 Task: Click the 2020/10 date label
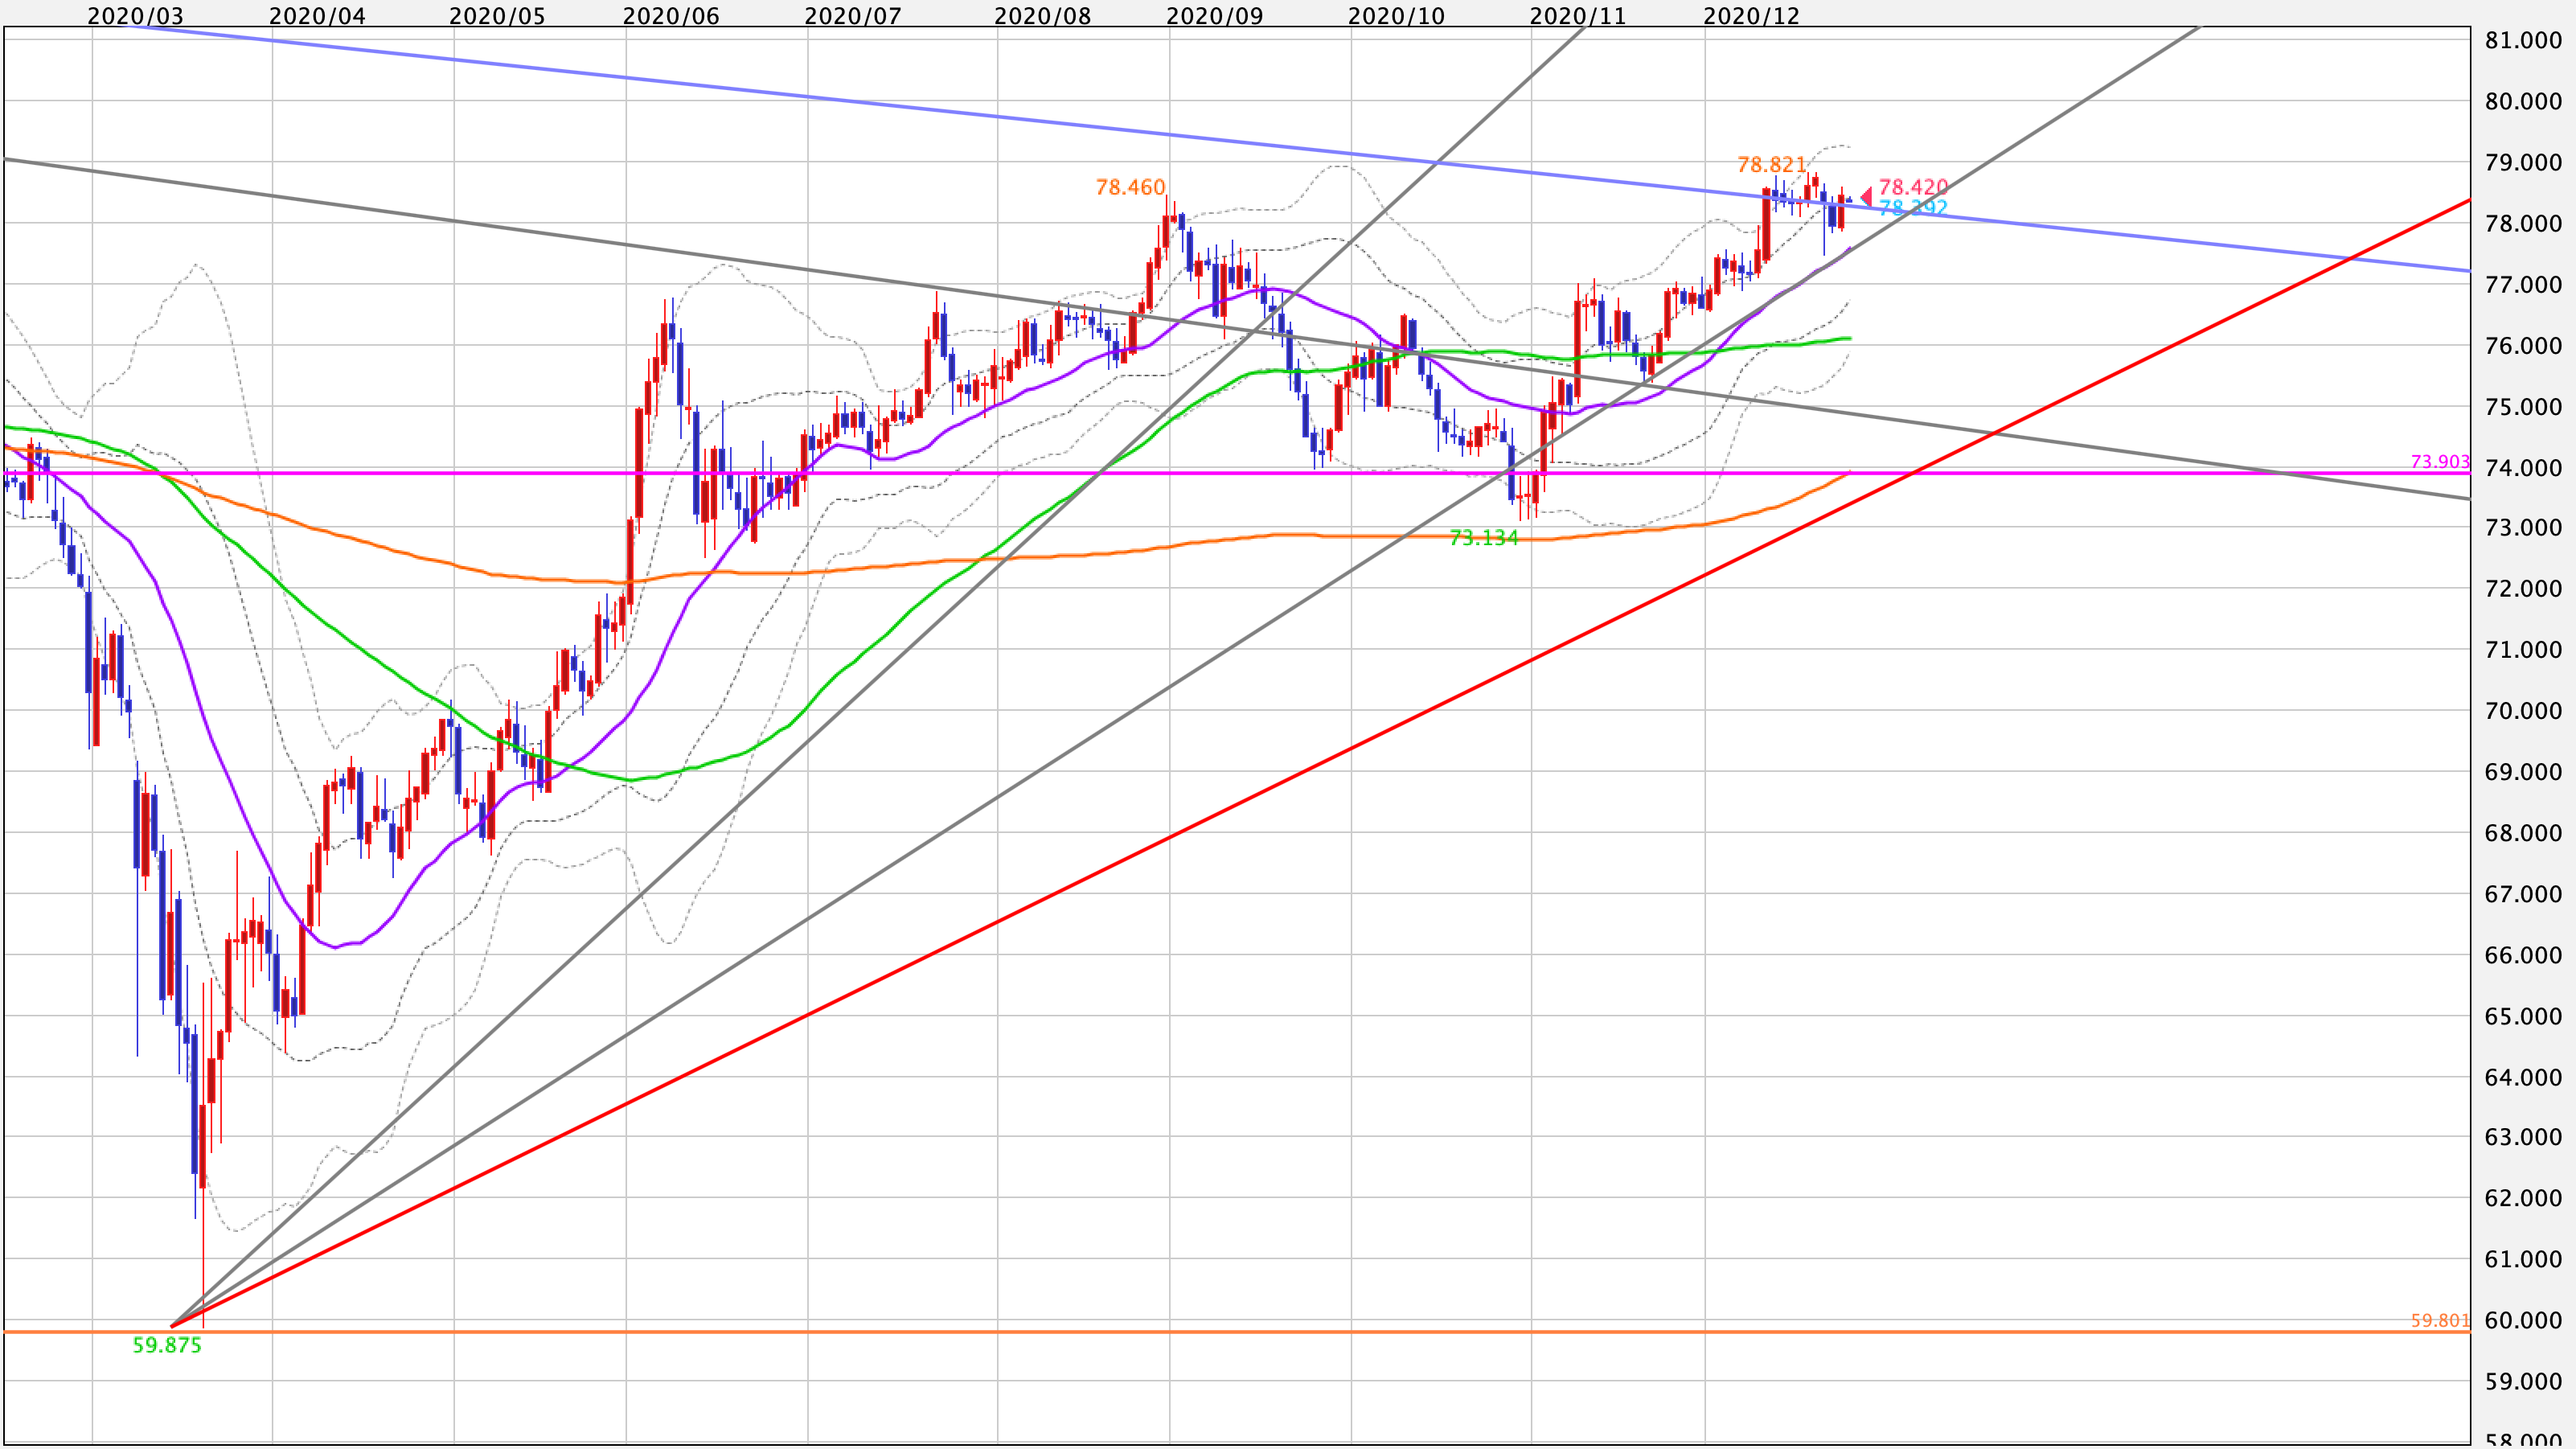1396,16
